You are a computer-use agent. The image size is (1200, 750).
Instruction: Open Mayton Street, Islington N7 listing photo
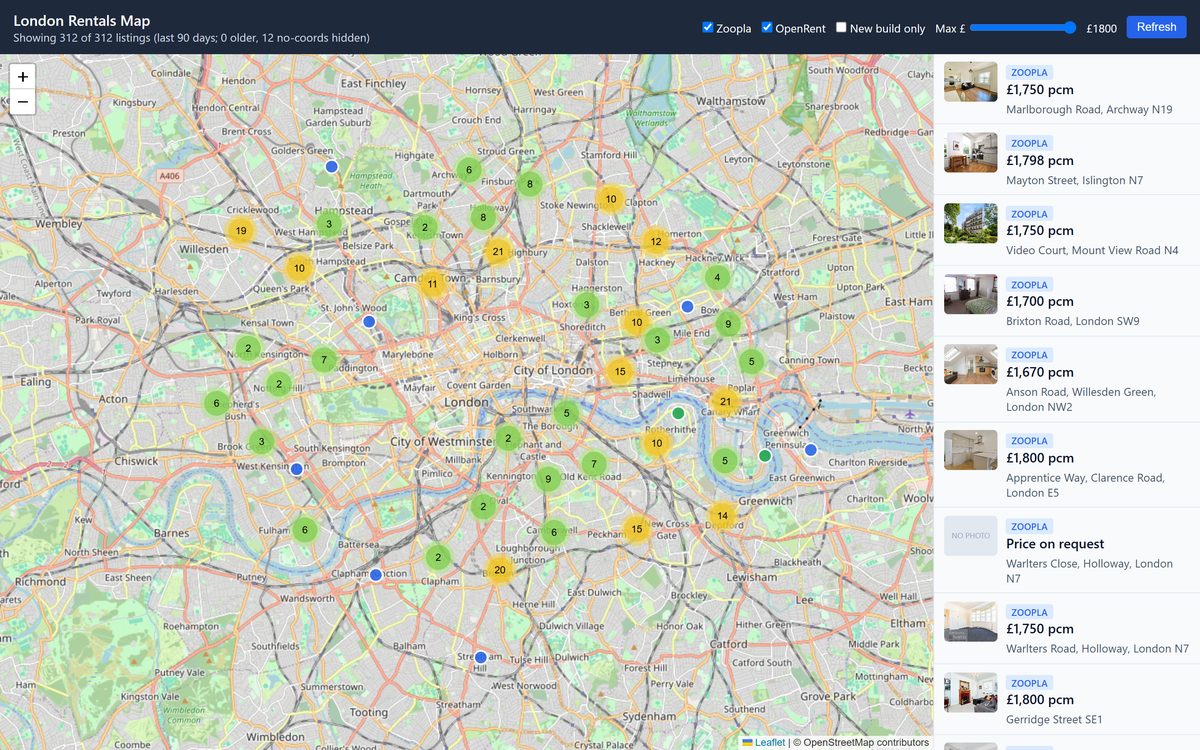coord(971,153)
